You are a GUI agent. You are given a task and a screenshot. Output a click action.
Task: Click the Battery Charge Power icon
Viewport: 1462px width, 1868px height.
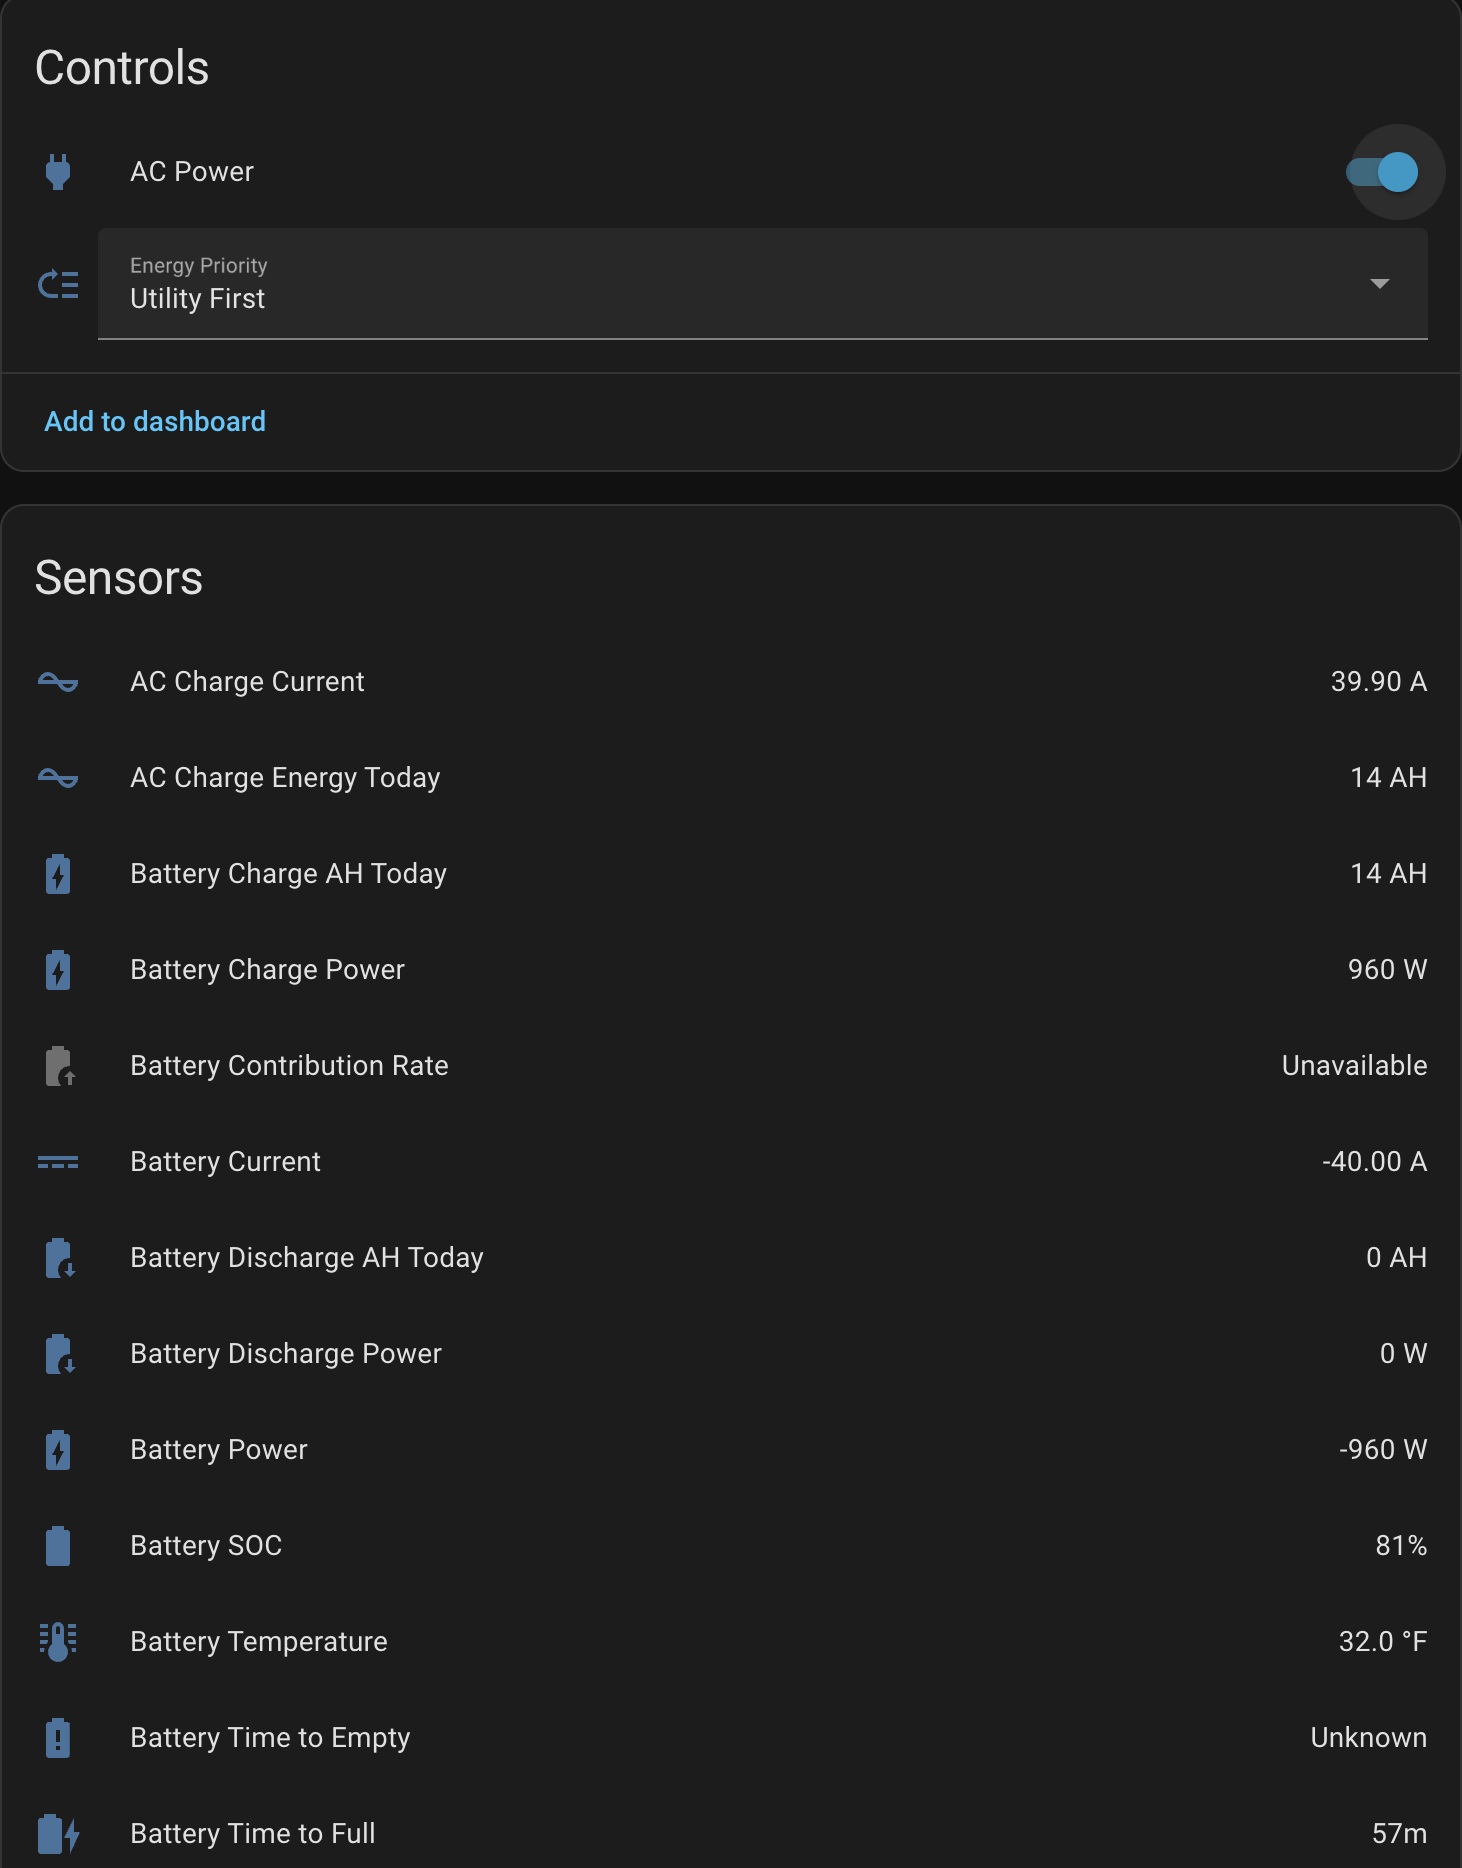point(58,970)
